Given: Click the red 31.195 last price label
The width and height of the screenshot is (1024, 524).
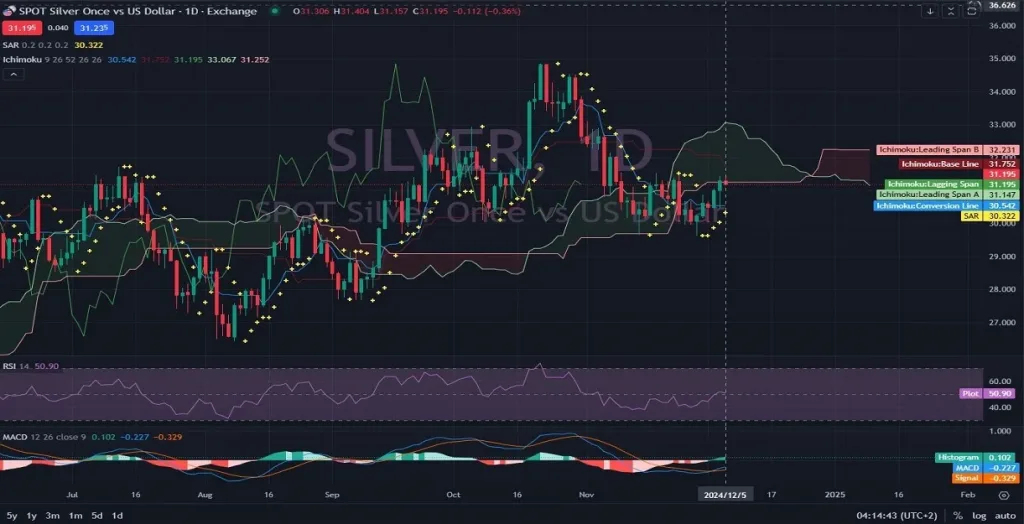Looking at the screenshot, I should coord(1002,174).
